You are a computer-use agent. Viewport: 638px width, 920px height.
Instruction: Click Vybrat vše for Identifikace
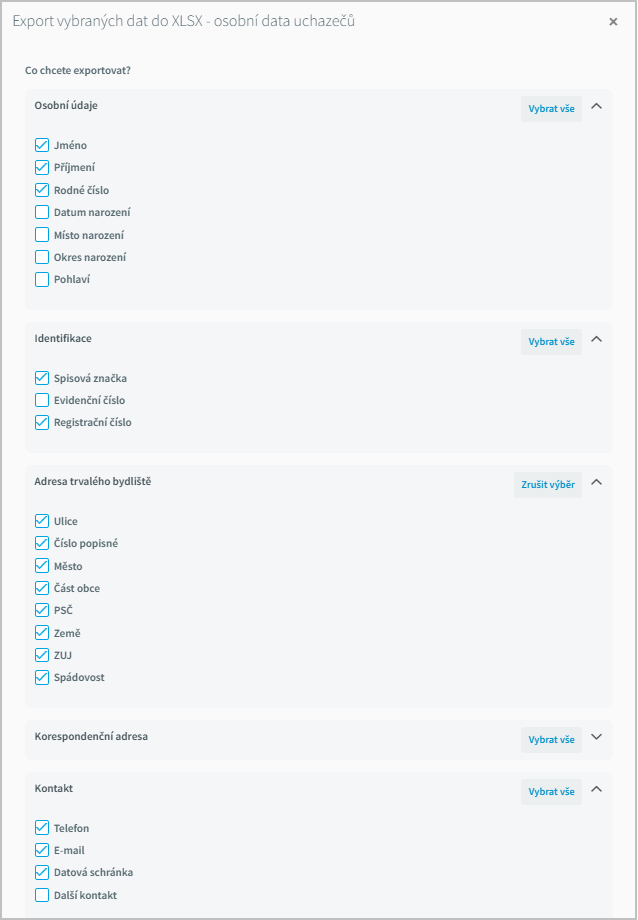(551, 342)
